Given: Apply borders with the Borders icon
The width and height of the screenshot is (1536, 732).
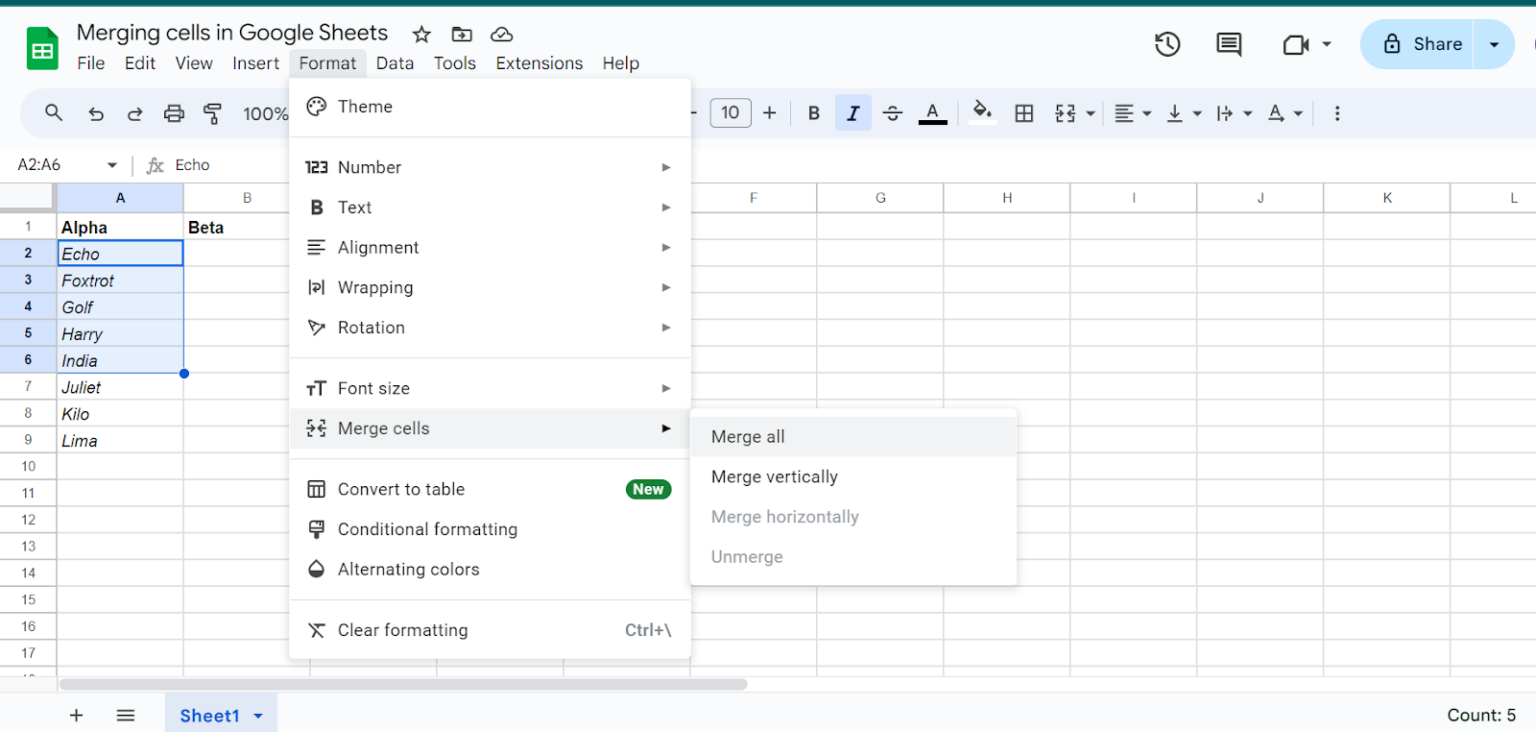Looking at the screenshot, I should 1023,113.
